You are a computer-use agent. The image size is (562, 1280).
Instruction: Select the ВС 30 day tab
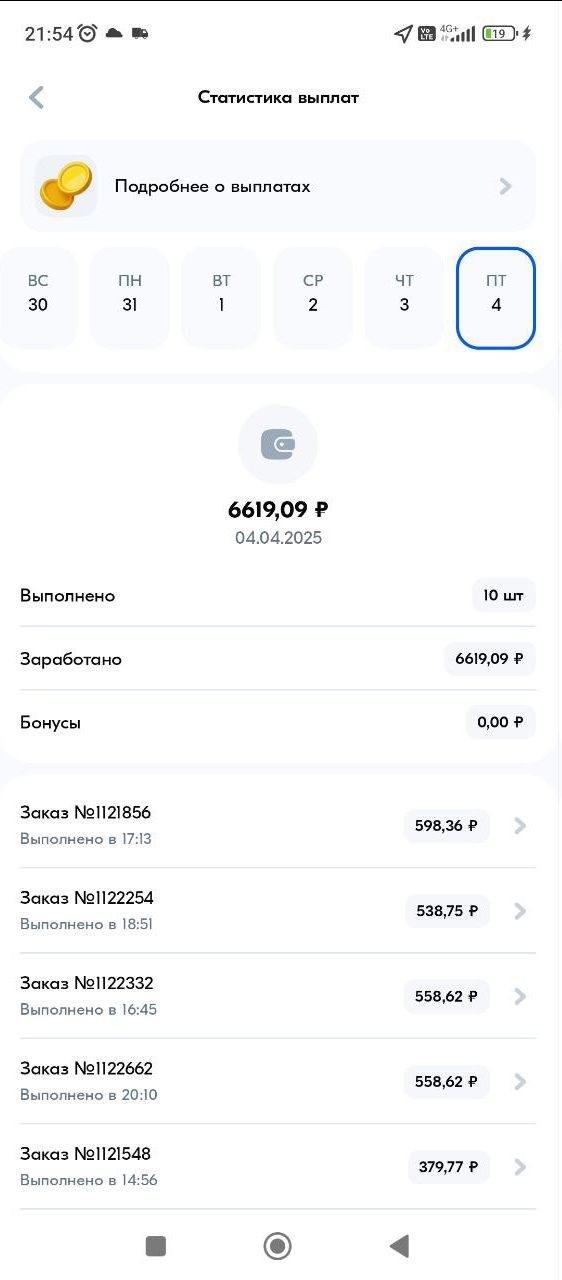coord(38,297)
